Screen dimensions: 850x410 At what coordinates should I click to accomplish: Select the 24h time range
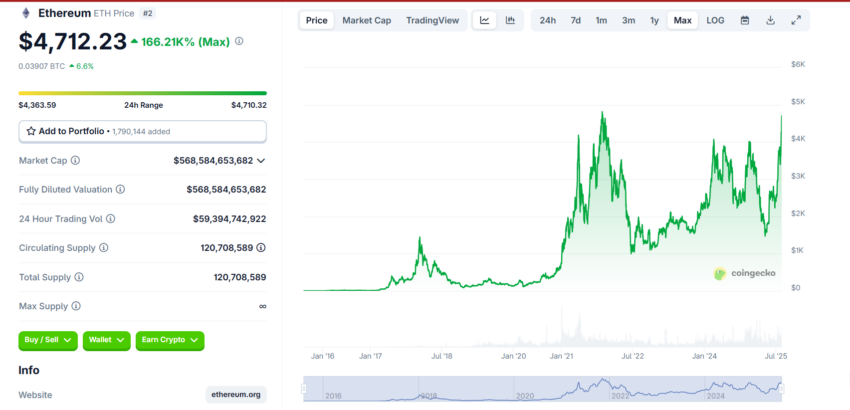point(548,21)
